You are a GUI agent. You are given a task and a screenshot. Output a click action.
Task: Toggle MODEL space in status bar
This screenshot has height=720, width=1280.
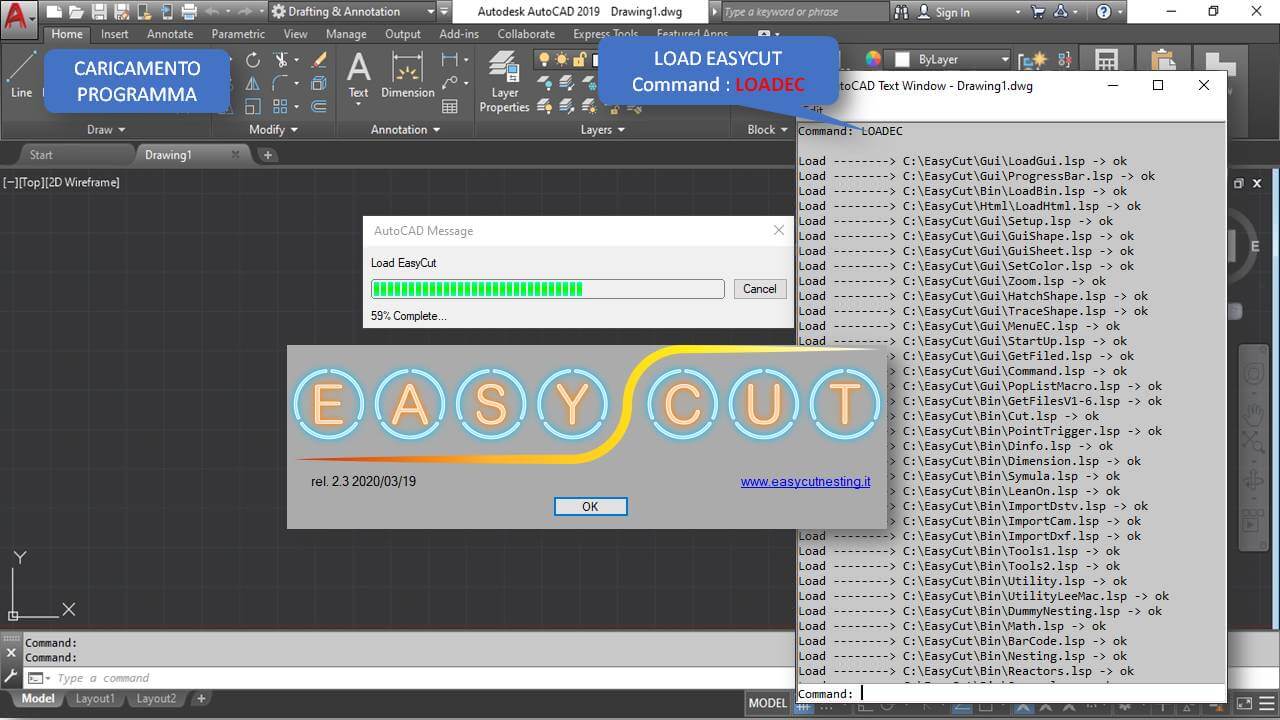click(x=767, y=703)
